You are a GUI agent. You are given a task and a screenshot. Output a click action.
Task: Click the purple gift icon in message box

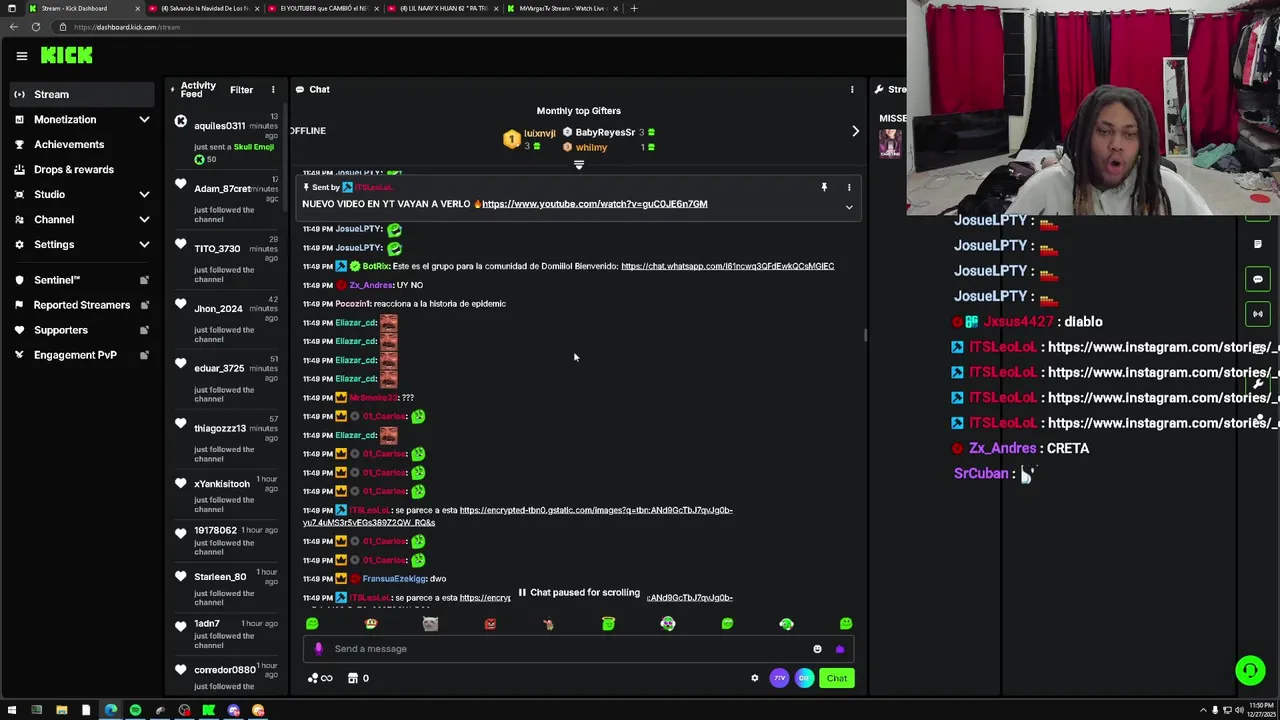tap(840, 649)
